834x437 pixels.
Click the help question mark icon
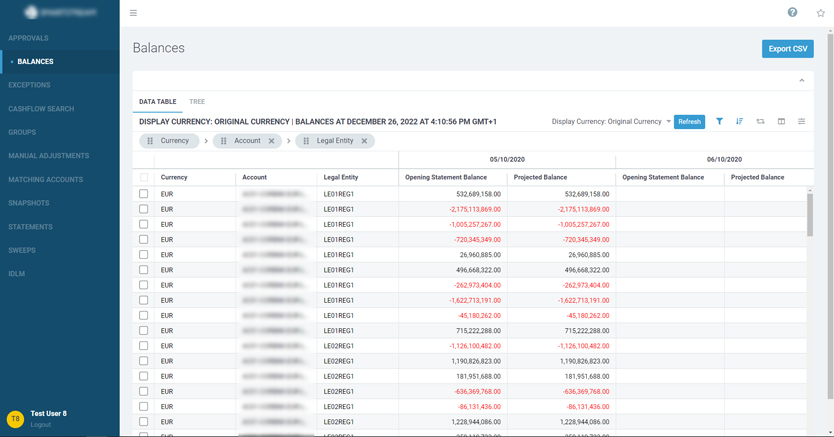(792, 12)
